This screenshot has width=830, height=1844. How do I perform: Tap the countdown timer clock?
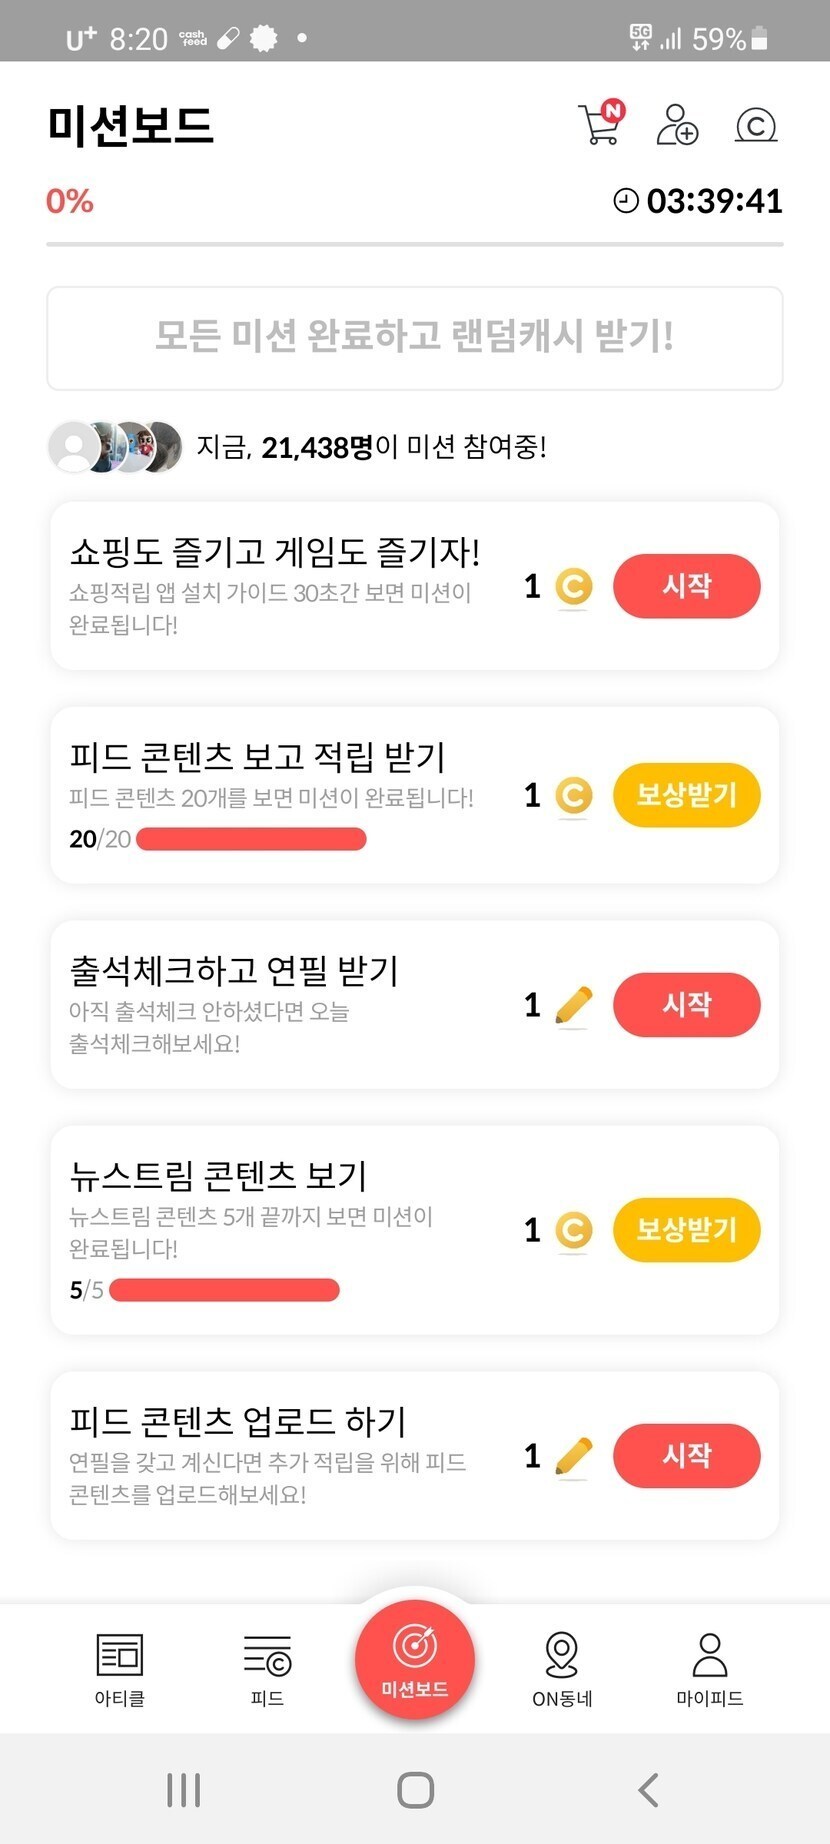(x=697, y=201)
